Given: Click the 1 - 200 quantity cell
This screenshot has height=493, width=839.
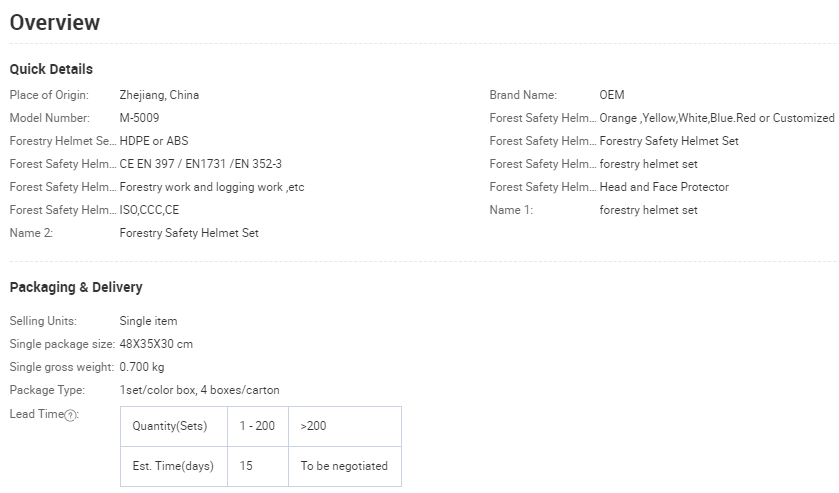Looking at the screenshot, I should (257, 426).
